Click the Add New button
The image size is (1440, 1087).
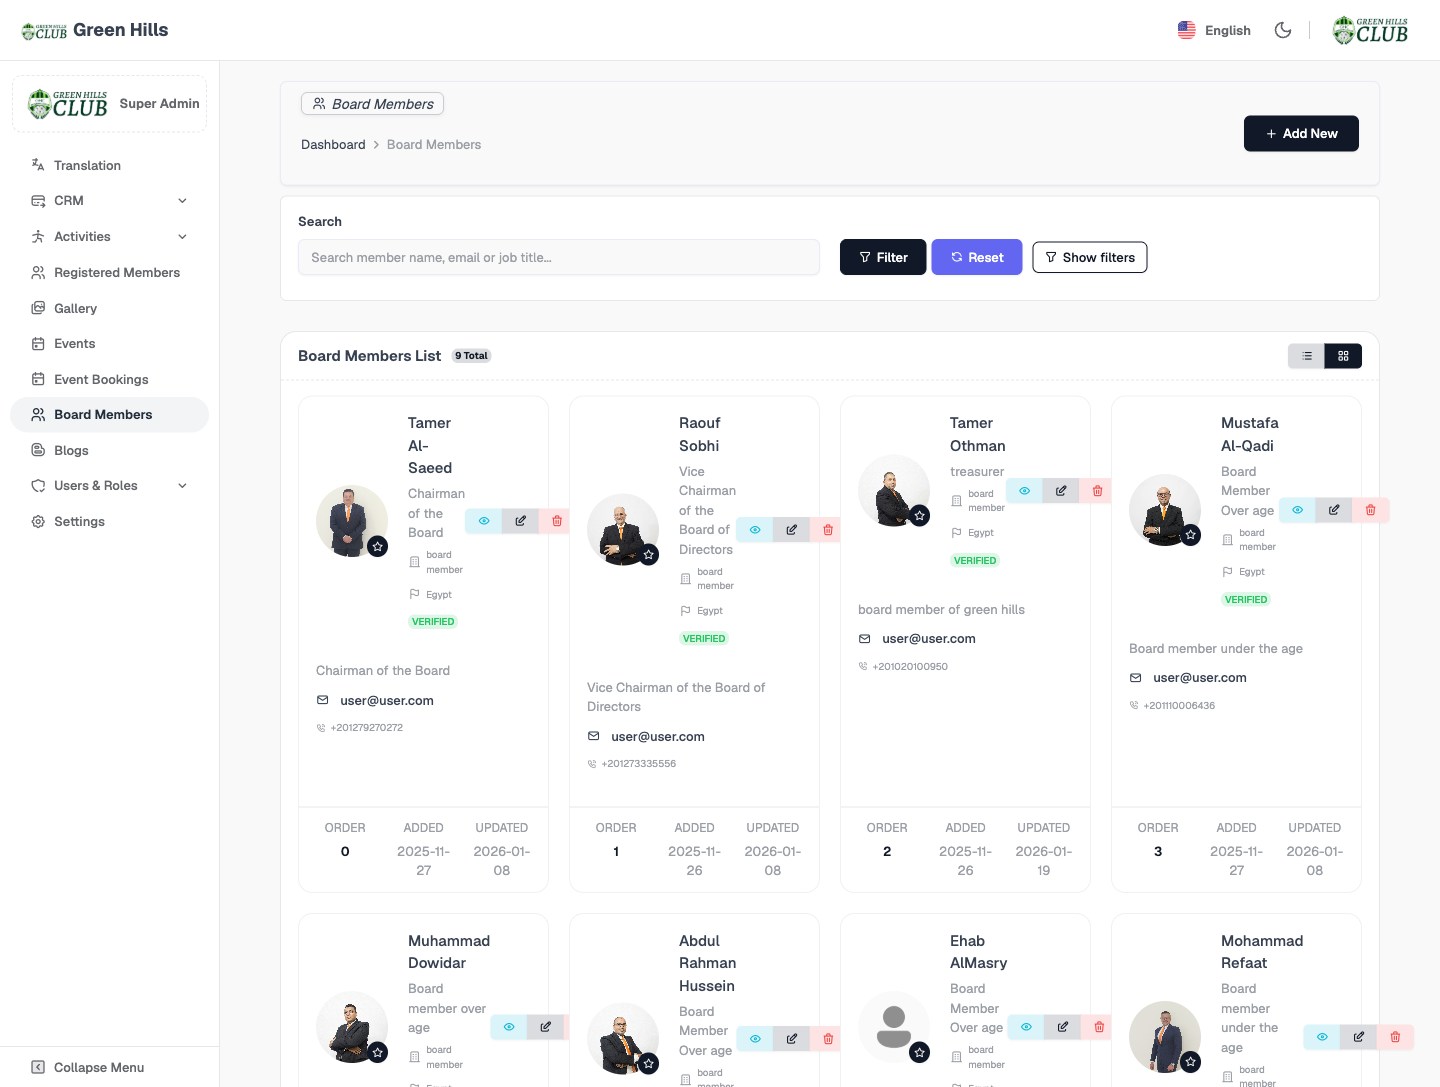(1301, 134)
